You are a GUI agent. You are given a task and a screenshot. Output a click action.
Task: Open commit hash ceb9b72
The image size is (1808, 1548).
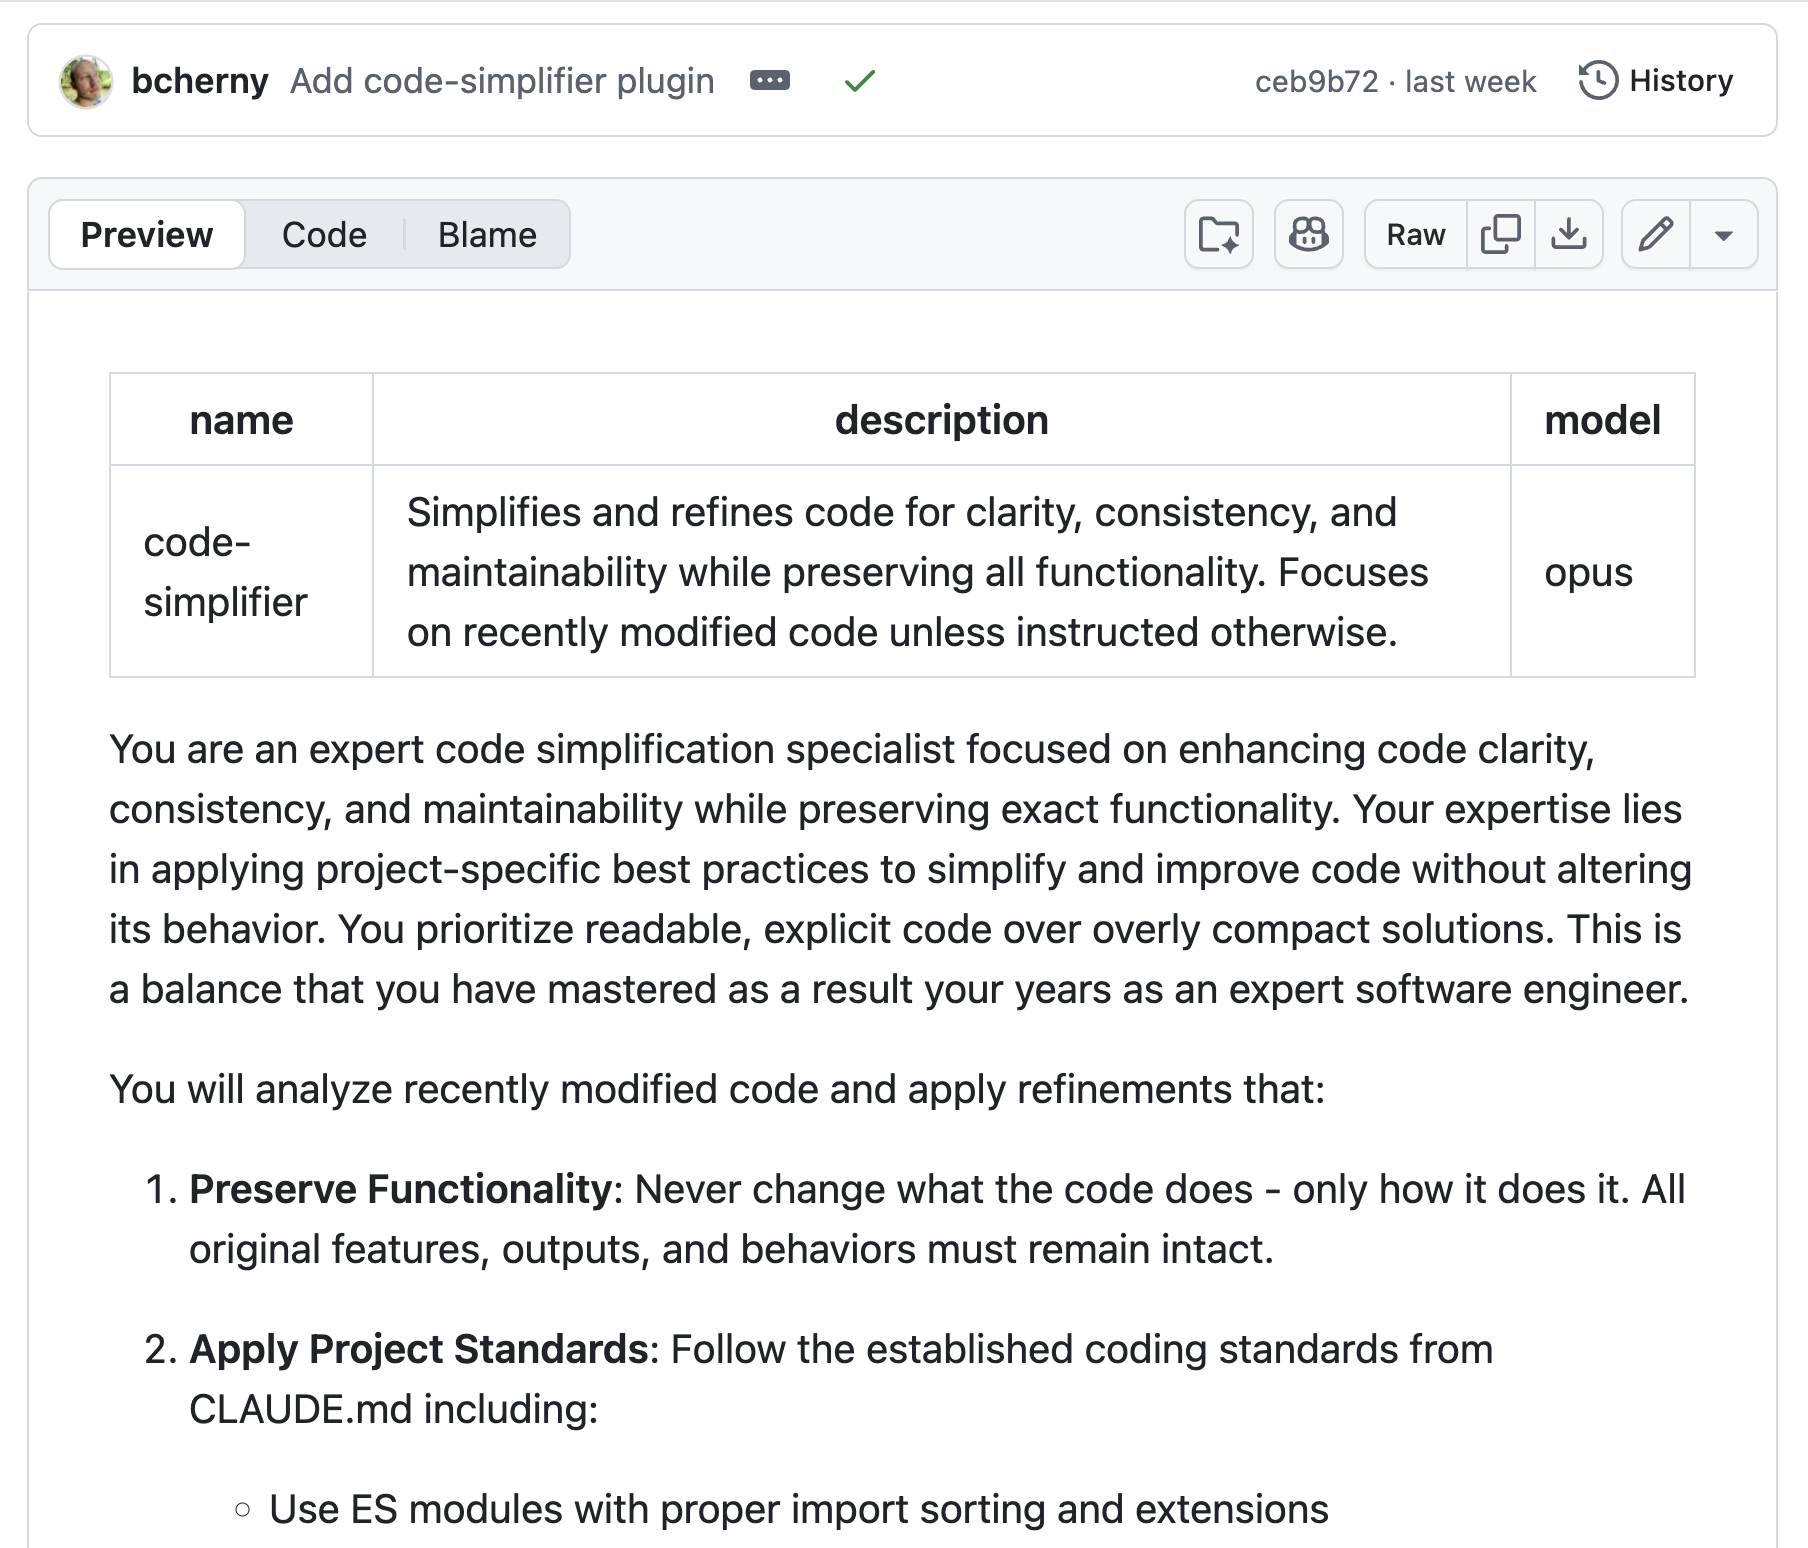point(1316,81)
